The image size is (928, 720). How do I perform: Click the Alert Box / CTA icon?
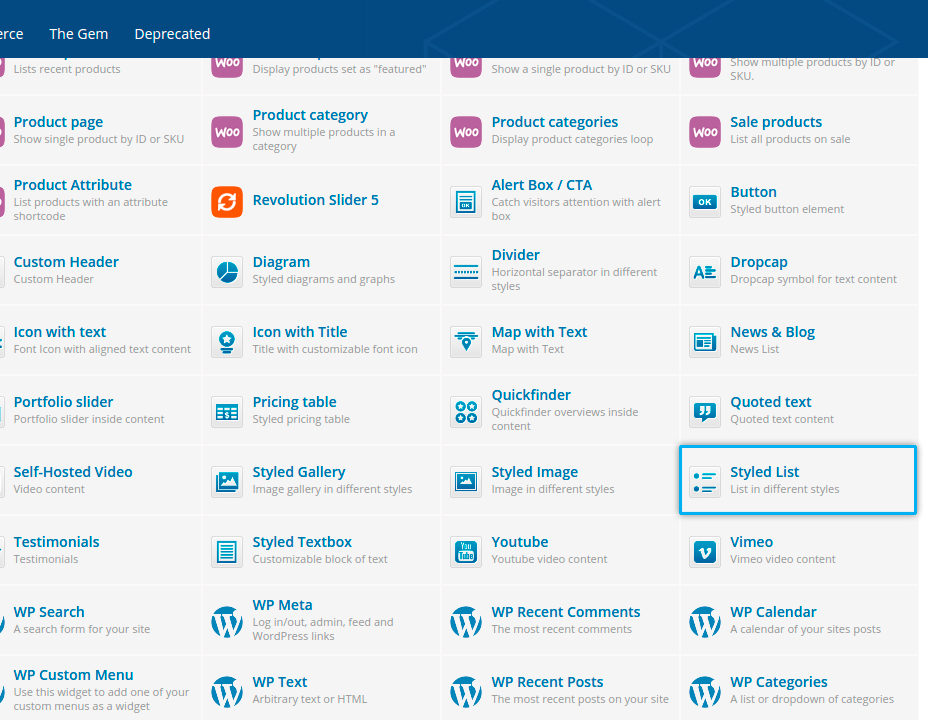pos(466,201)
